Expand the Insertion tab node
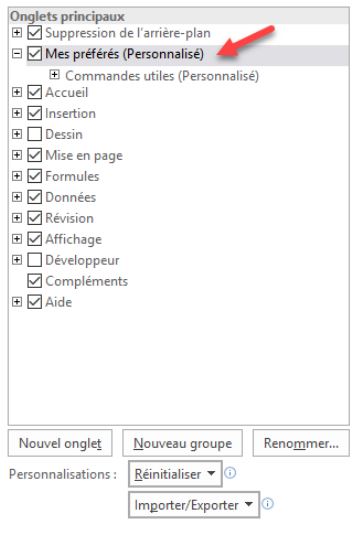This screenshot has height=533, width=360. pos(17,113)
